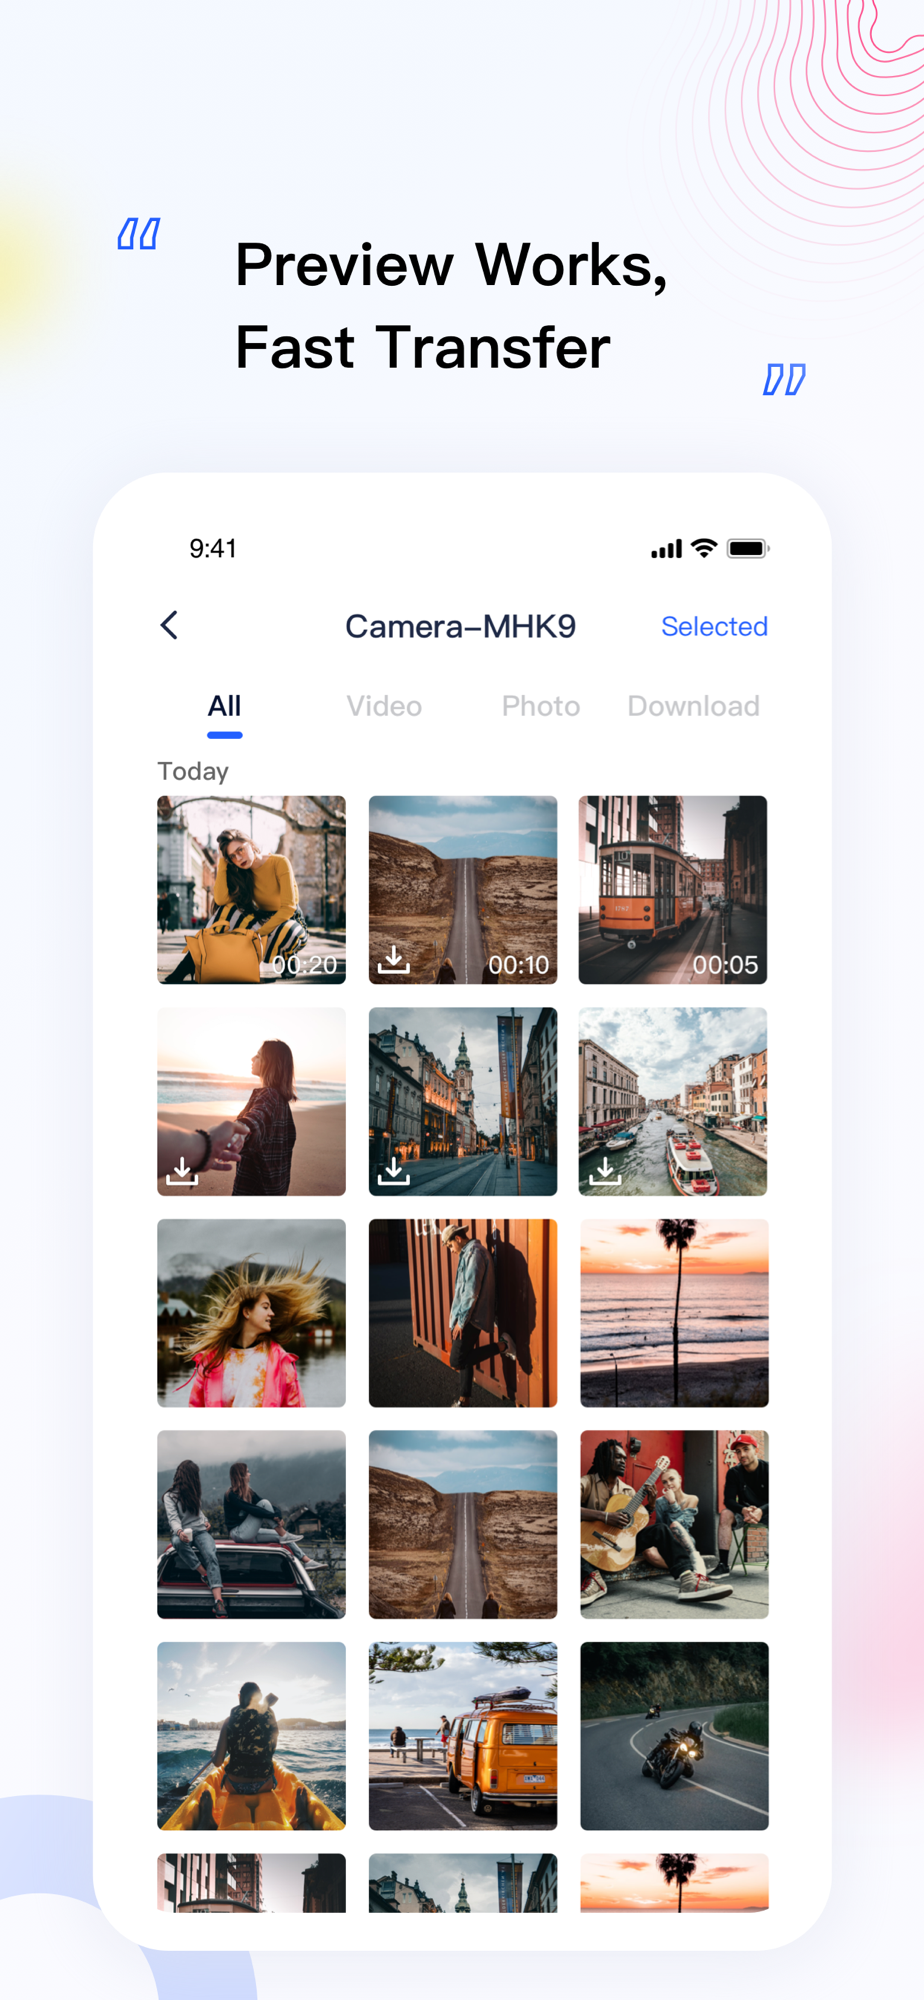Tap download icon on the 00:10 road video

click(394, 959)
